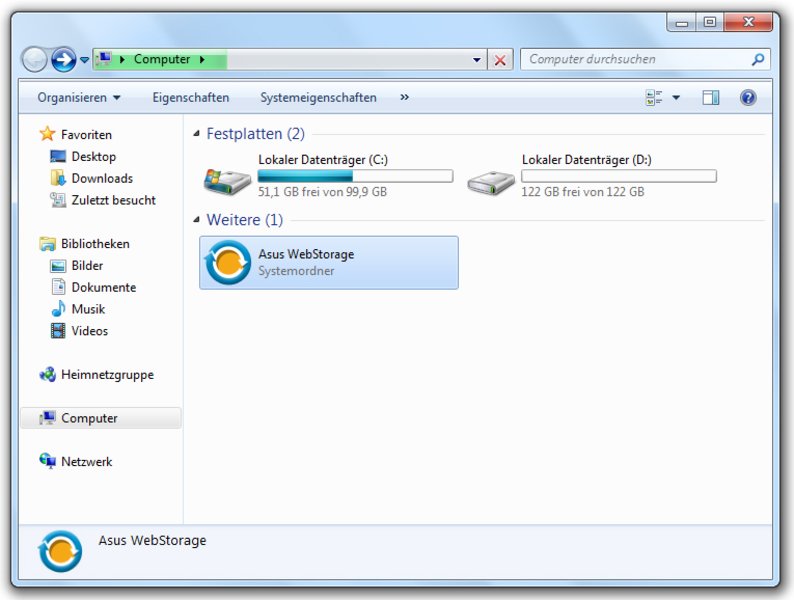Click the C: drive hard disk icon
The image size is (794, 600).
pyautogui.click(x=227, y=182)
